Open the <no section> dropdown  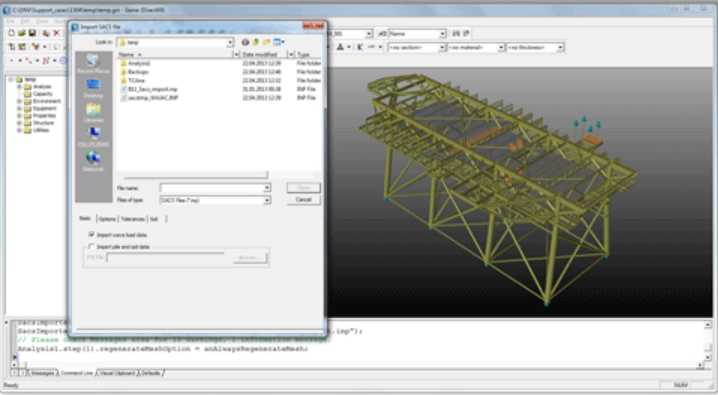pyautogui.click(x=442, y=47)
